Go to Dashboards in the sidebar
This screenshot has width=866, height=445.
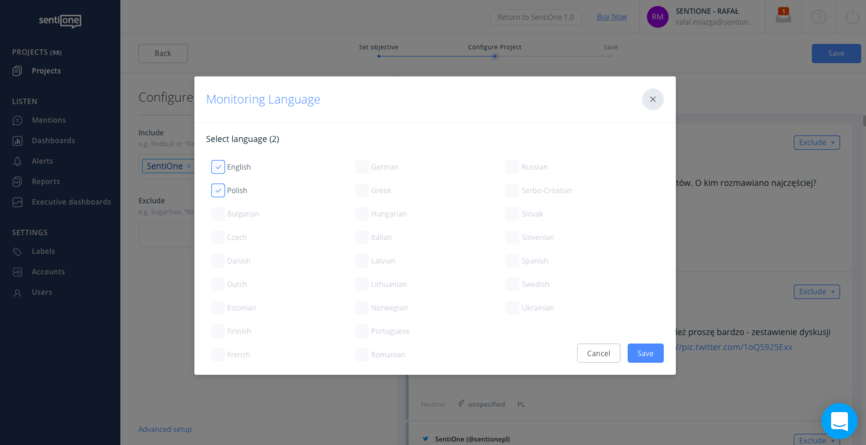(x=52, y=141)
